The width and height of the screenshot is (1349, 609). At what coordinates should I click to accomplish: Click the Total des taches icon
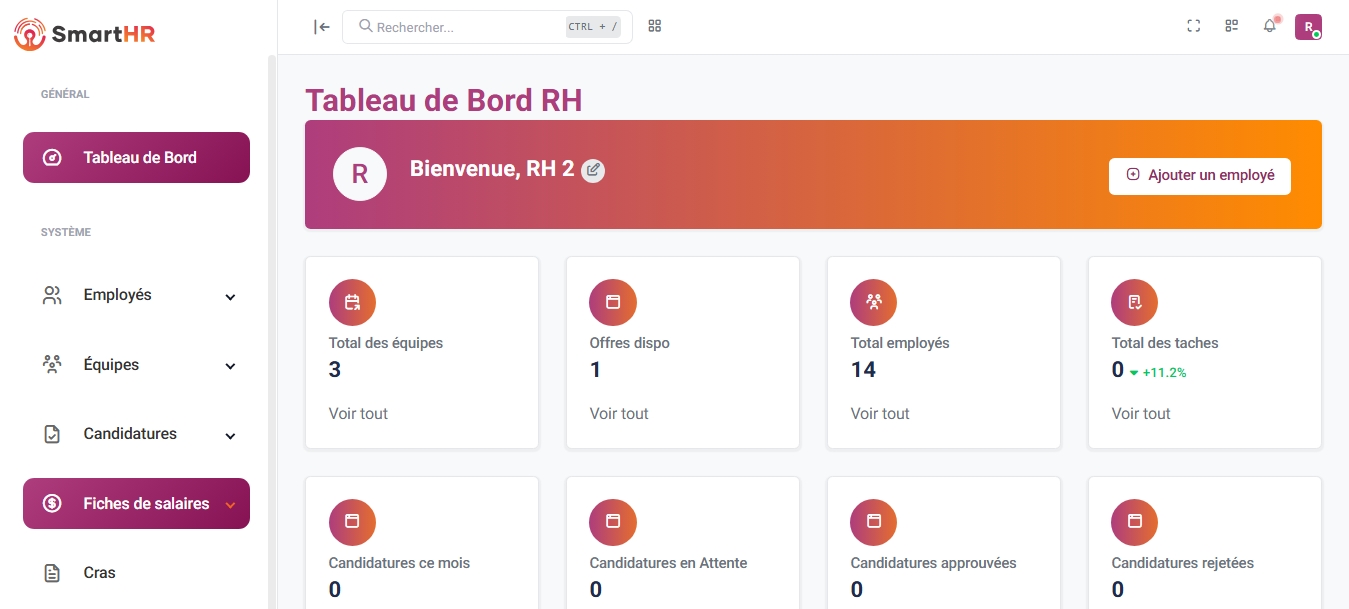click(x=1134, y=301)
